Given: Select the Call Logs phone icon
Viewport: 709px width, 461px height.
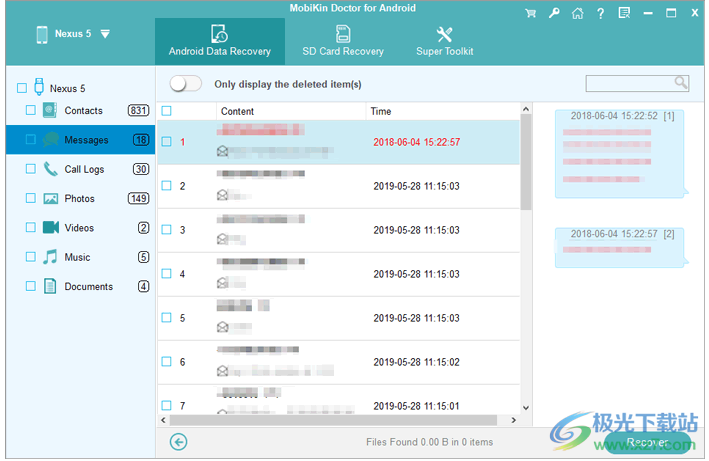Looking at the screenshot, I should pos(50,169).
